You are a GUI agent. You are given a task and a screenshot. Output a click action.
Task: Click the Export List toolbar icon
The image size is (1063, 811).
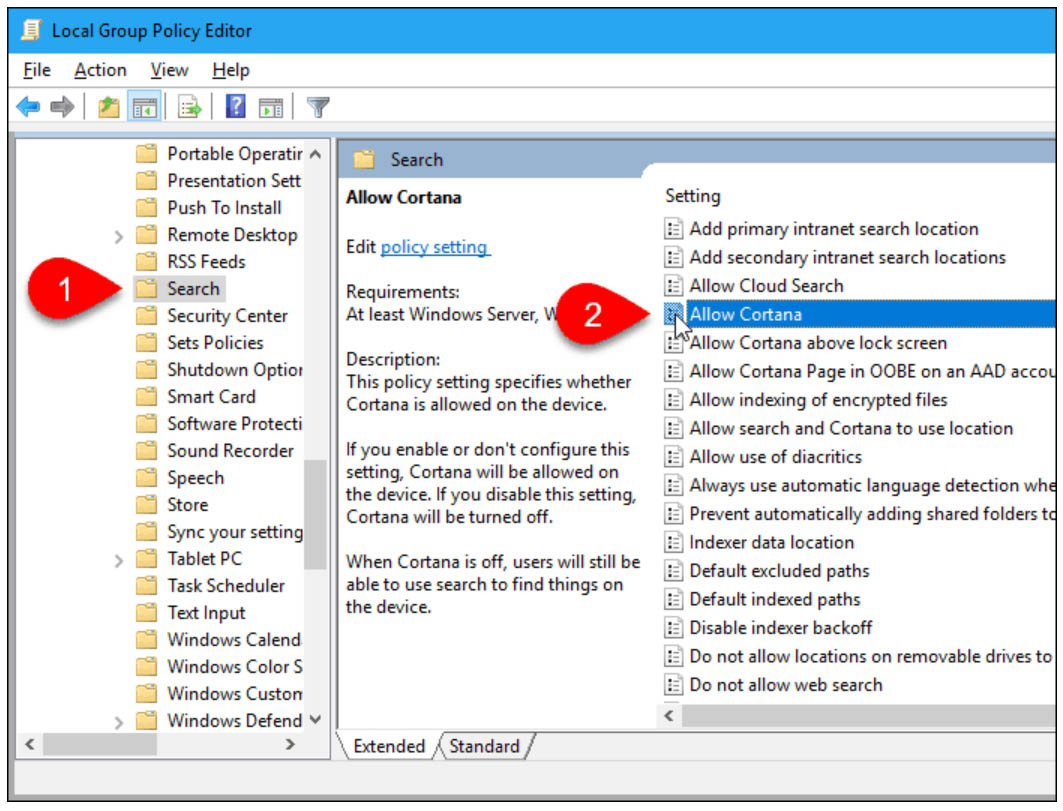point(190,107)
